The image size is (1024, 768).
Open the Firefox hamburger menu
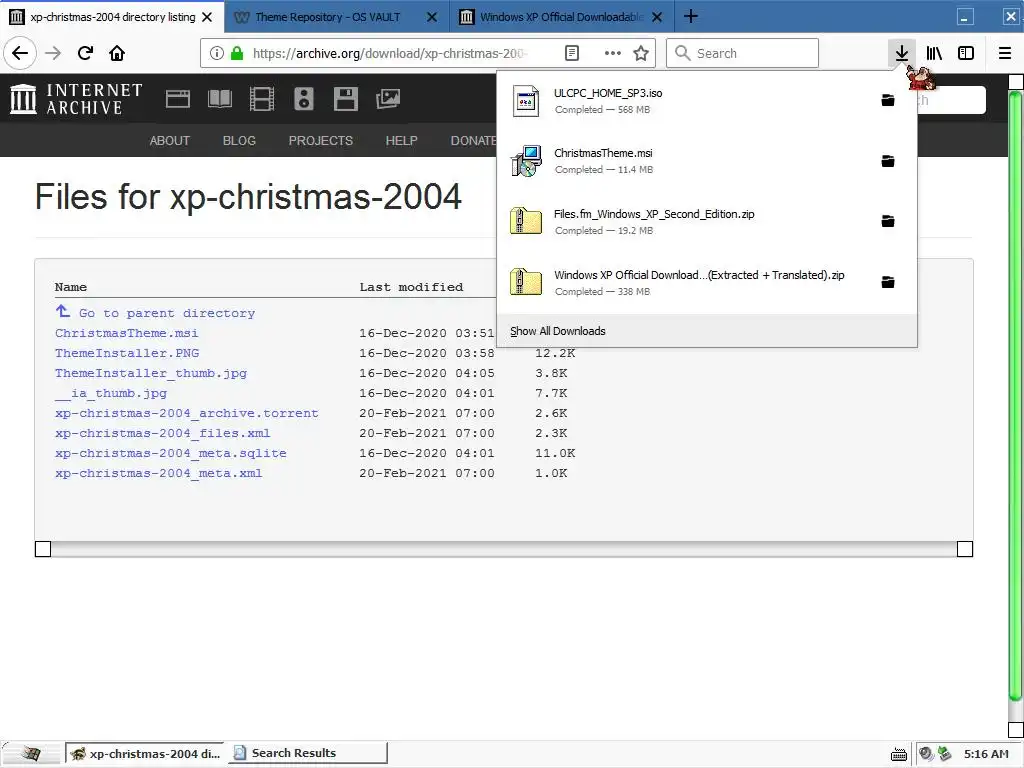1005,53
